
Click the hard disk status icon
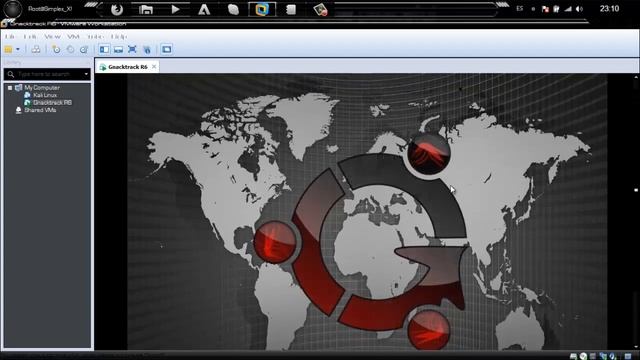click(573, 356)
